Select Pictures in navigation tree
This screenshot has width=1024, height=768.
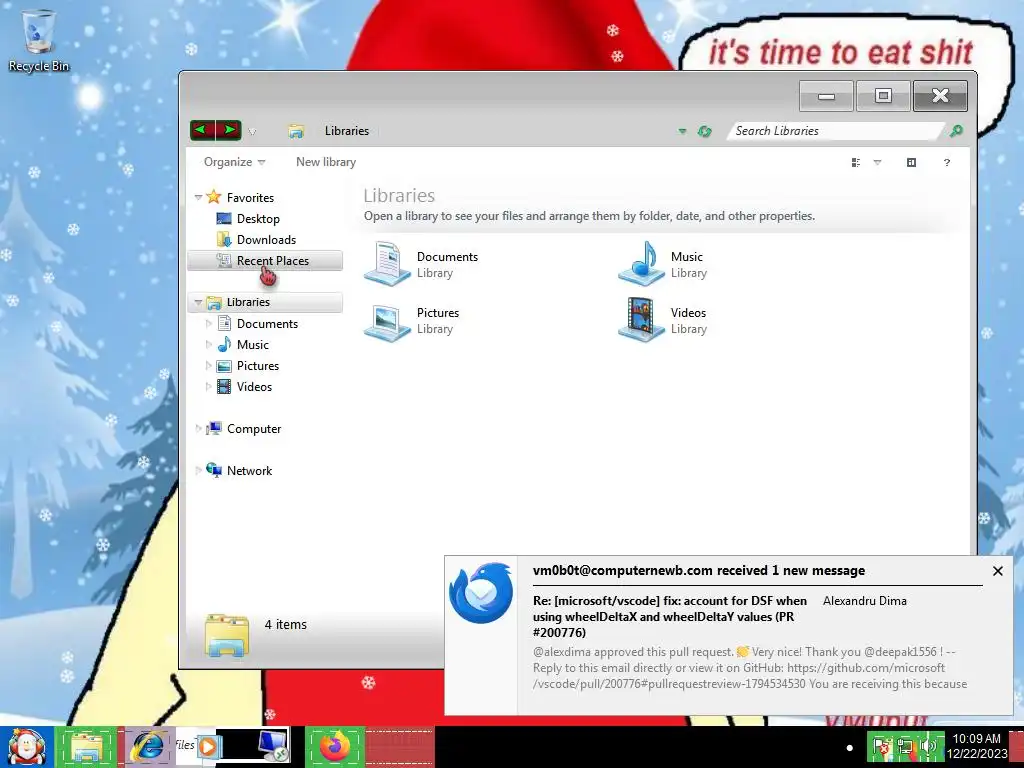pos(258,366)
